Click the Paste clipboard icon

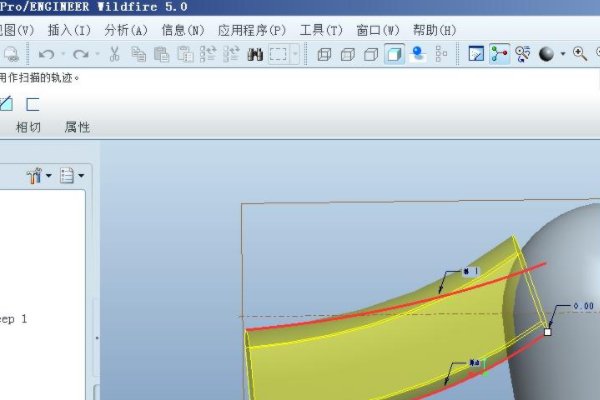pos(160,54)
